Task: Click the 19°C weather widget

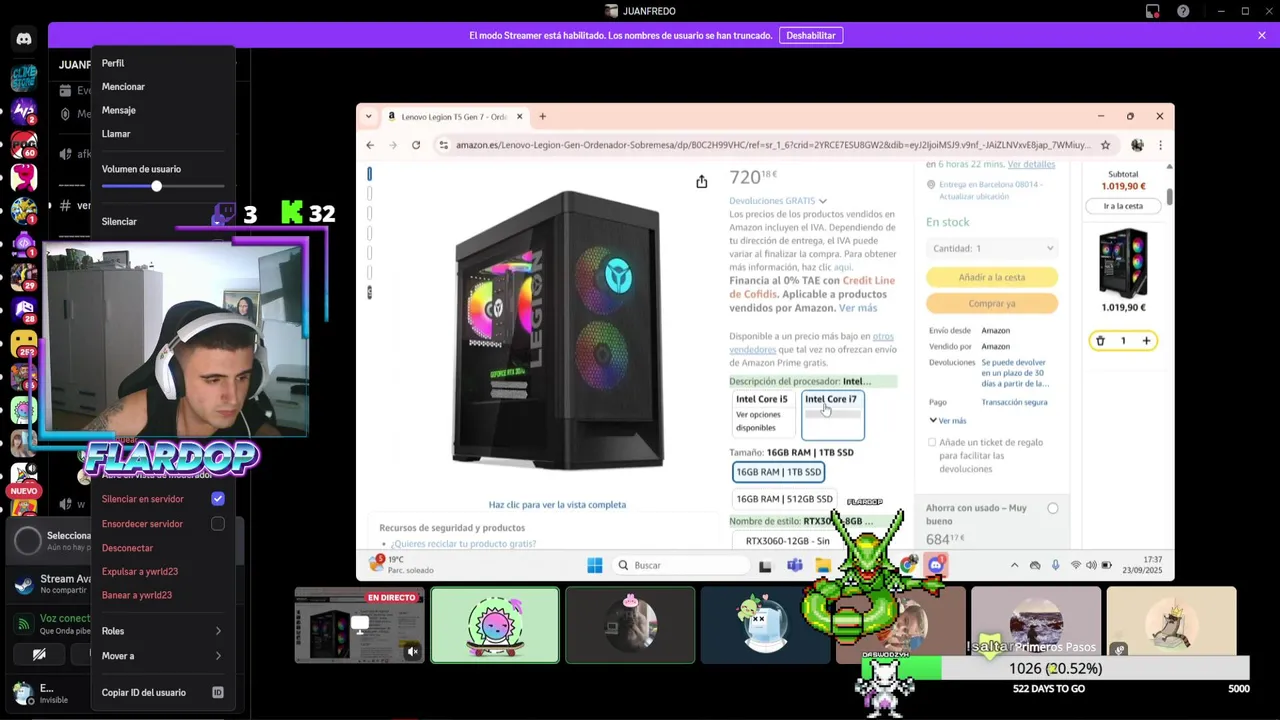Action: point(400,565)
